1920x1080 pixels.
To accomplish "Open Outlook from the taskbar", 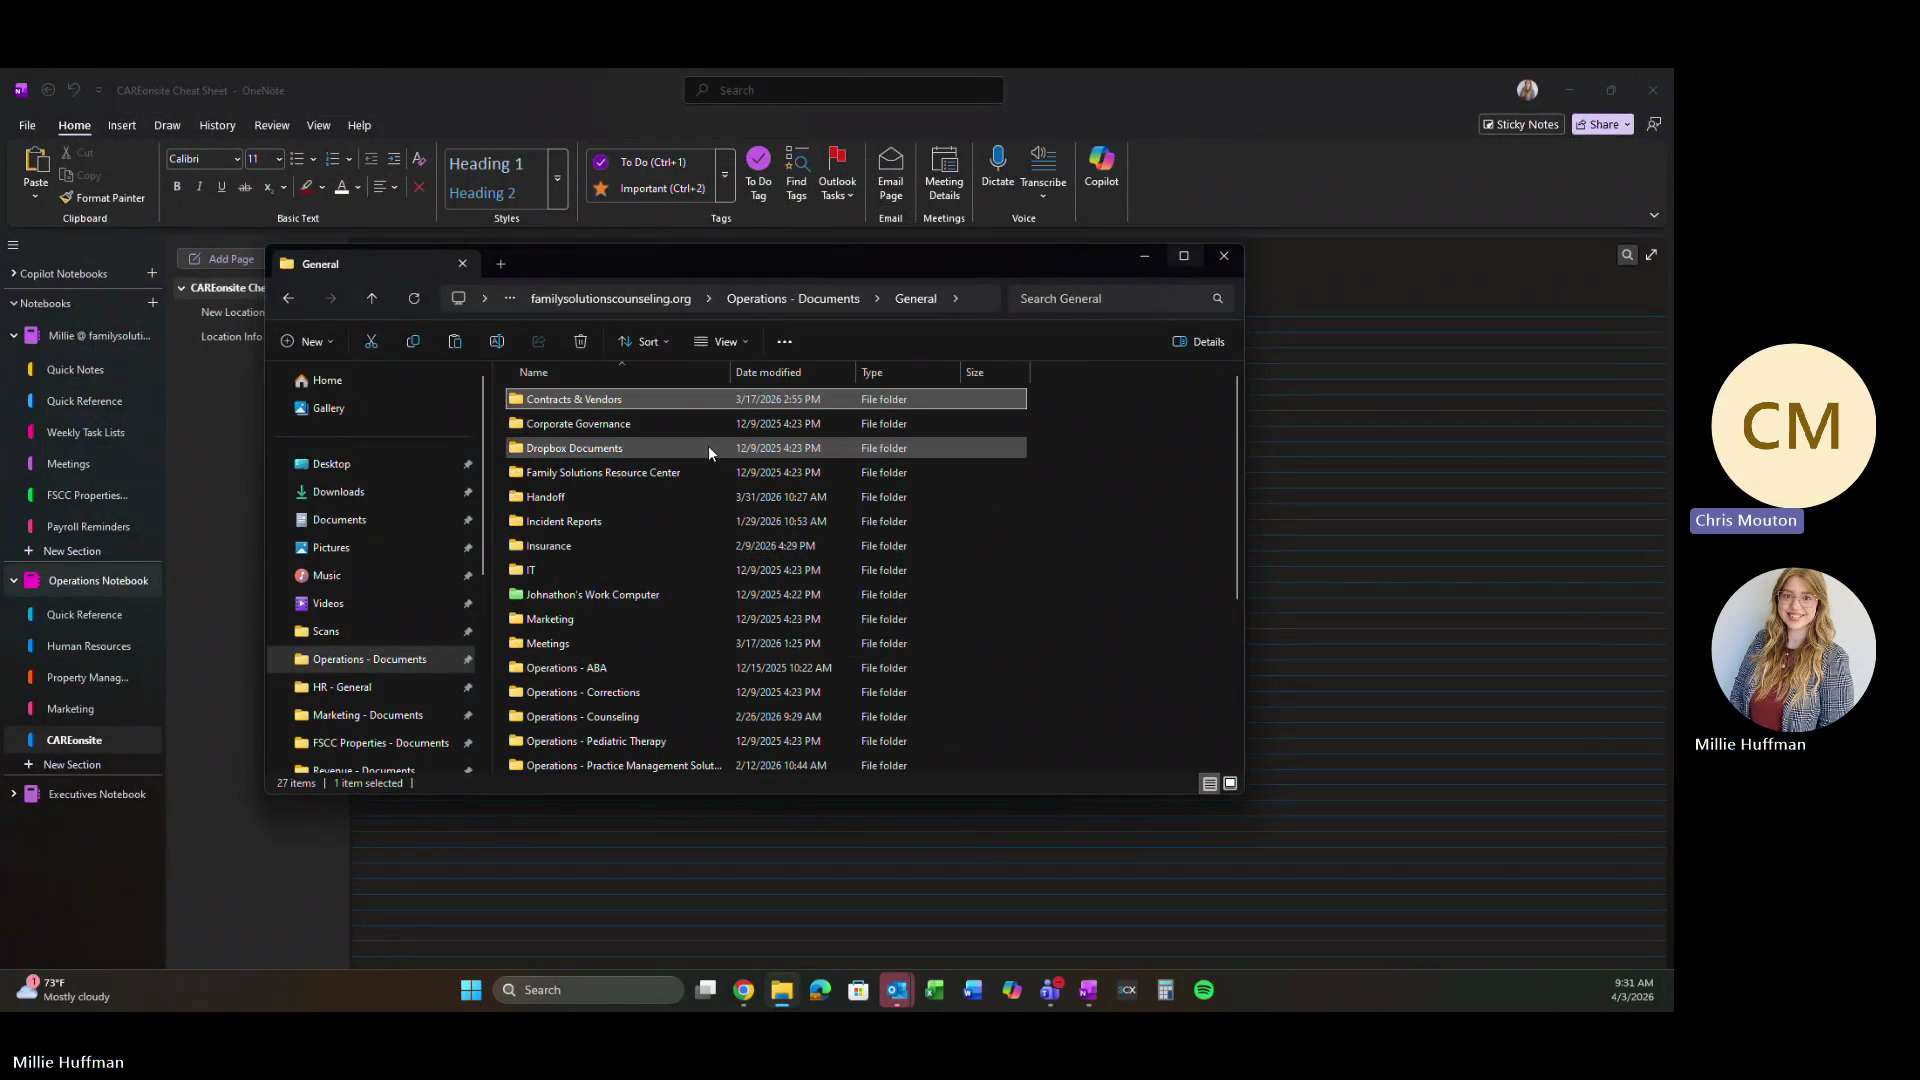I will point(897,990).
